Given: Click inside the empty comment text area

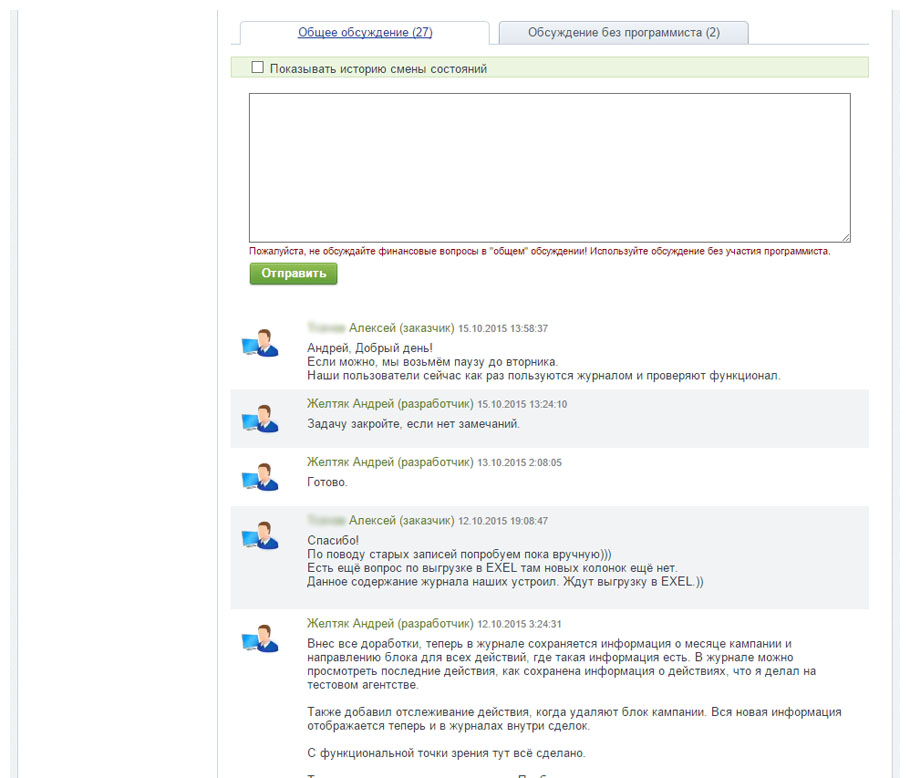Looking at the screenshot, I should (549, 167).
